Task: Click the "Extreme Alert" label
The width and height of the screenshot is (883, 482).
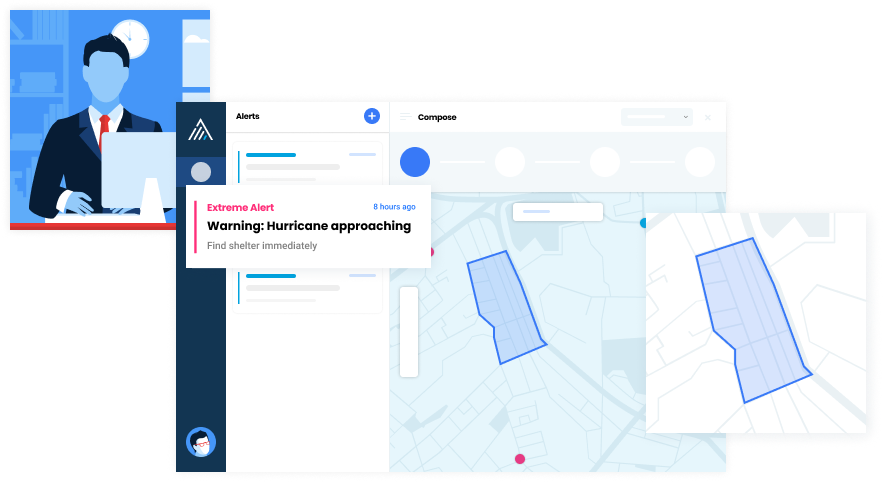Action: tap(240, 207)
